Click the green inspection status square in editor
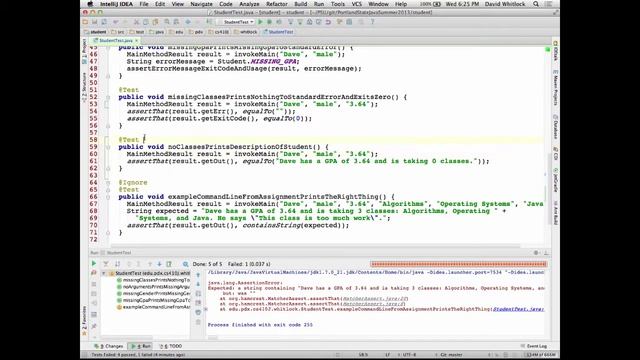Viewport: 640px width, 360px height. click(548, 49)
